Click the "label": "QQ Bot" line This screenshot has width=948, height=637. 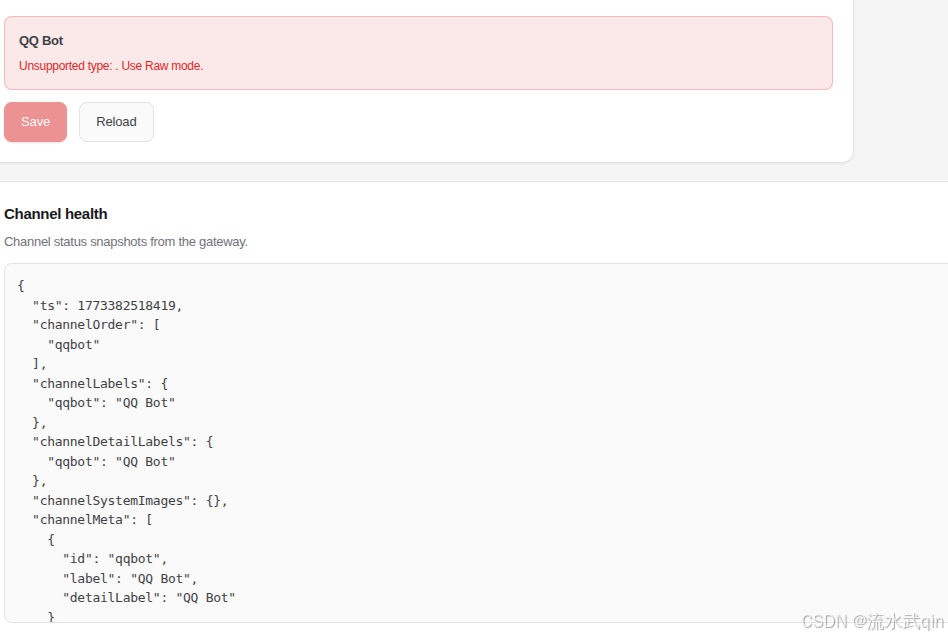coord(130,579)
